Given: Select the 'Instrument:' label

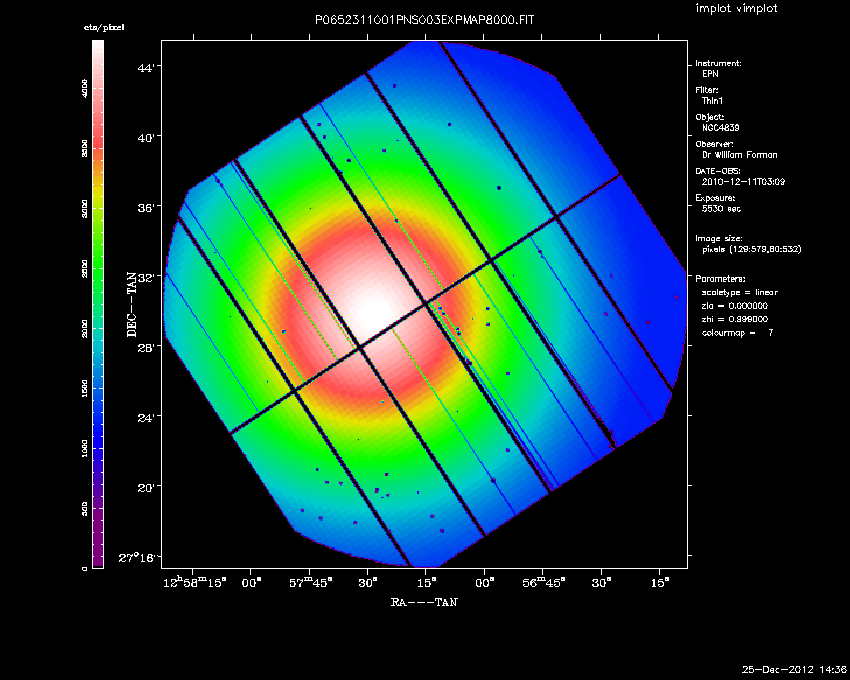Looking at the screenshot, I should (x=718, y=63).
